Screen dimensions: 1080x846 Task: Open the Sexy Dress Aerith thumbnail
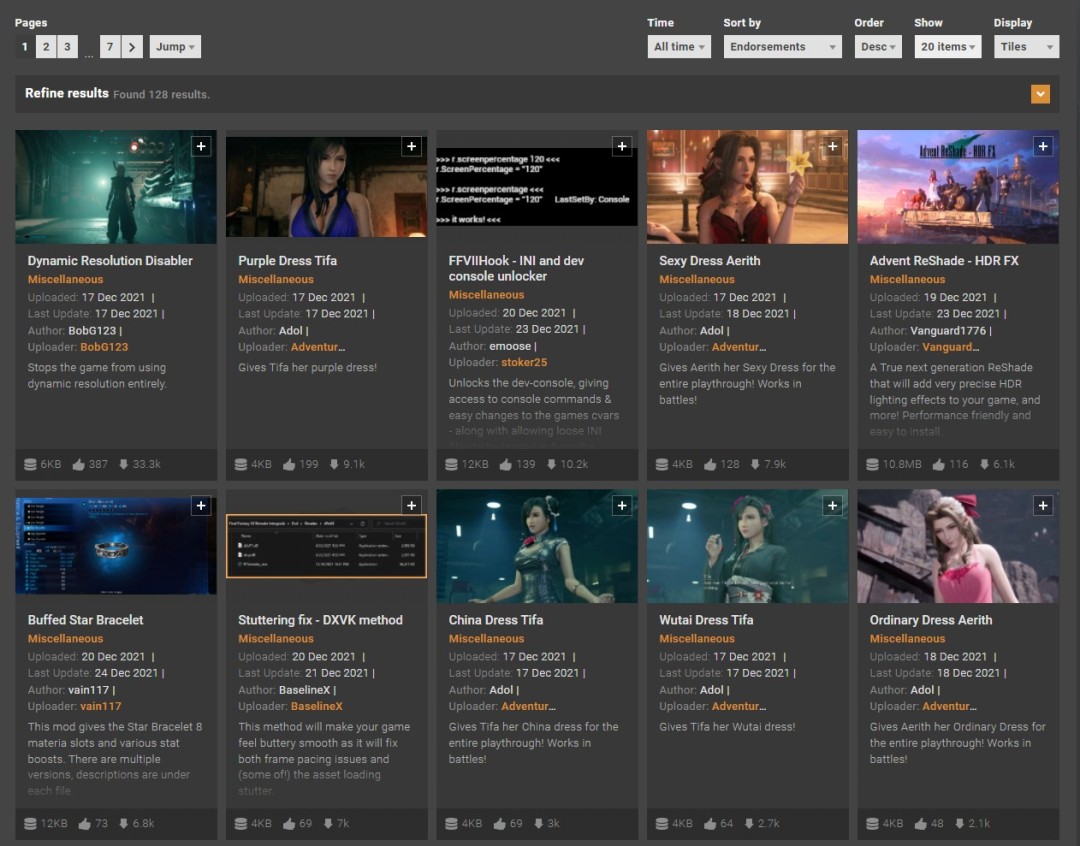(747, 187)
